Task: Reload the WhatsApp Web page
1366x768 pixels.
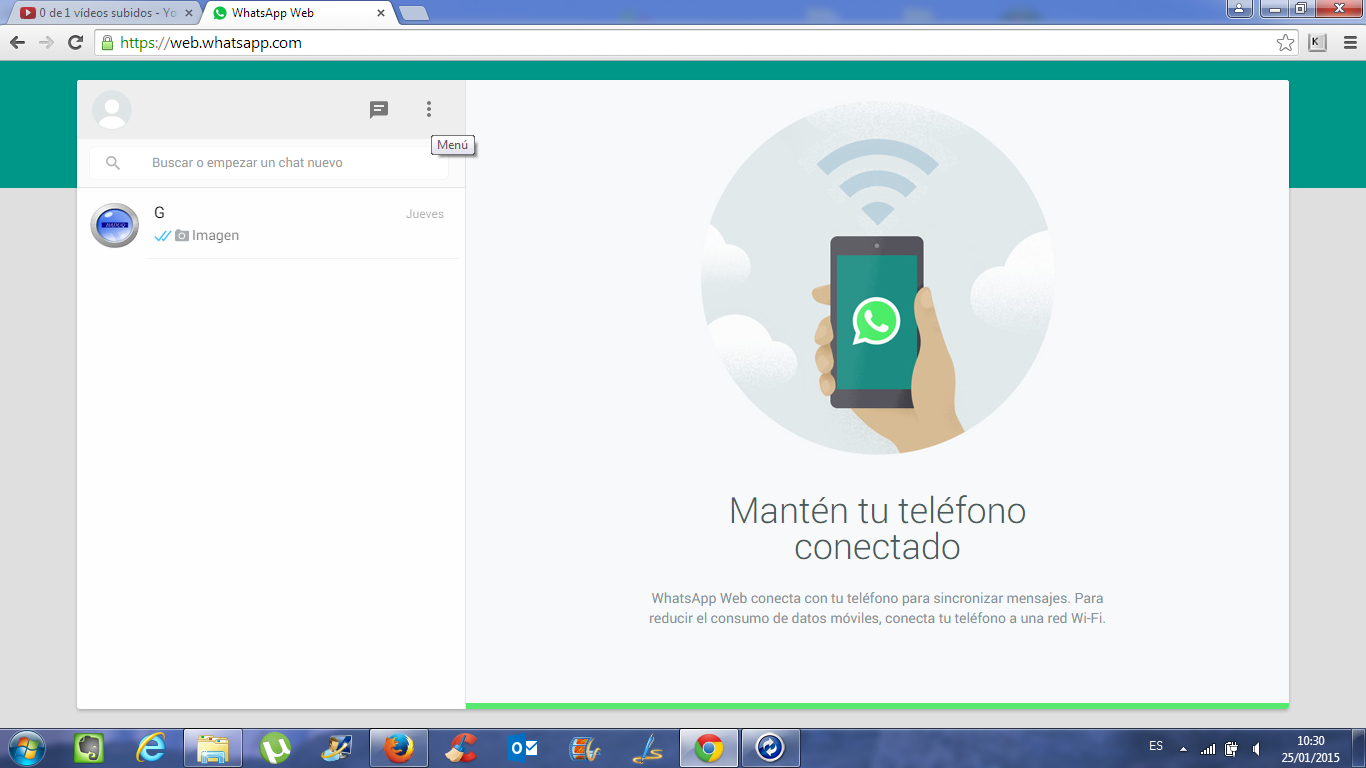Action: 75,42
